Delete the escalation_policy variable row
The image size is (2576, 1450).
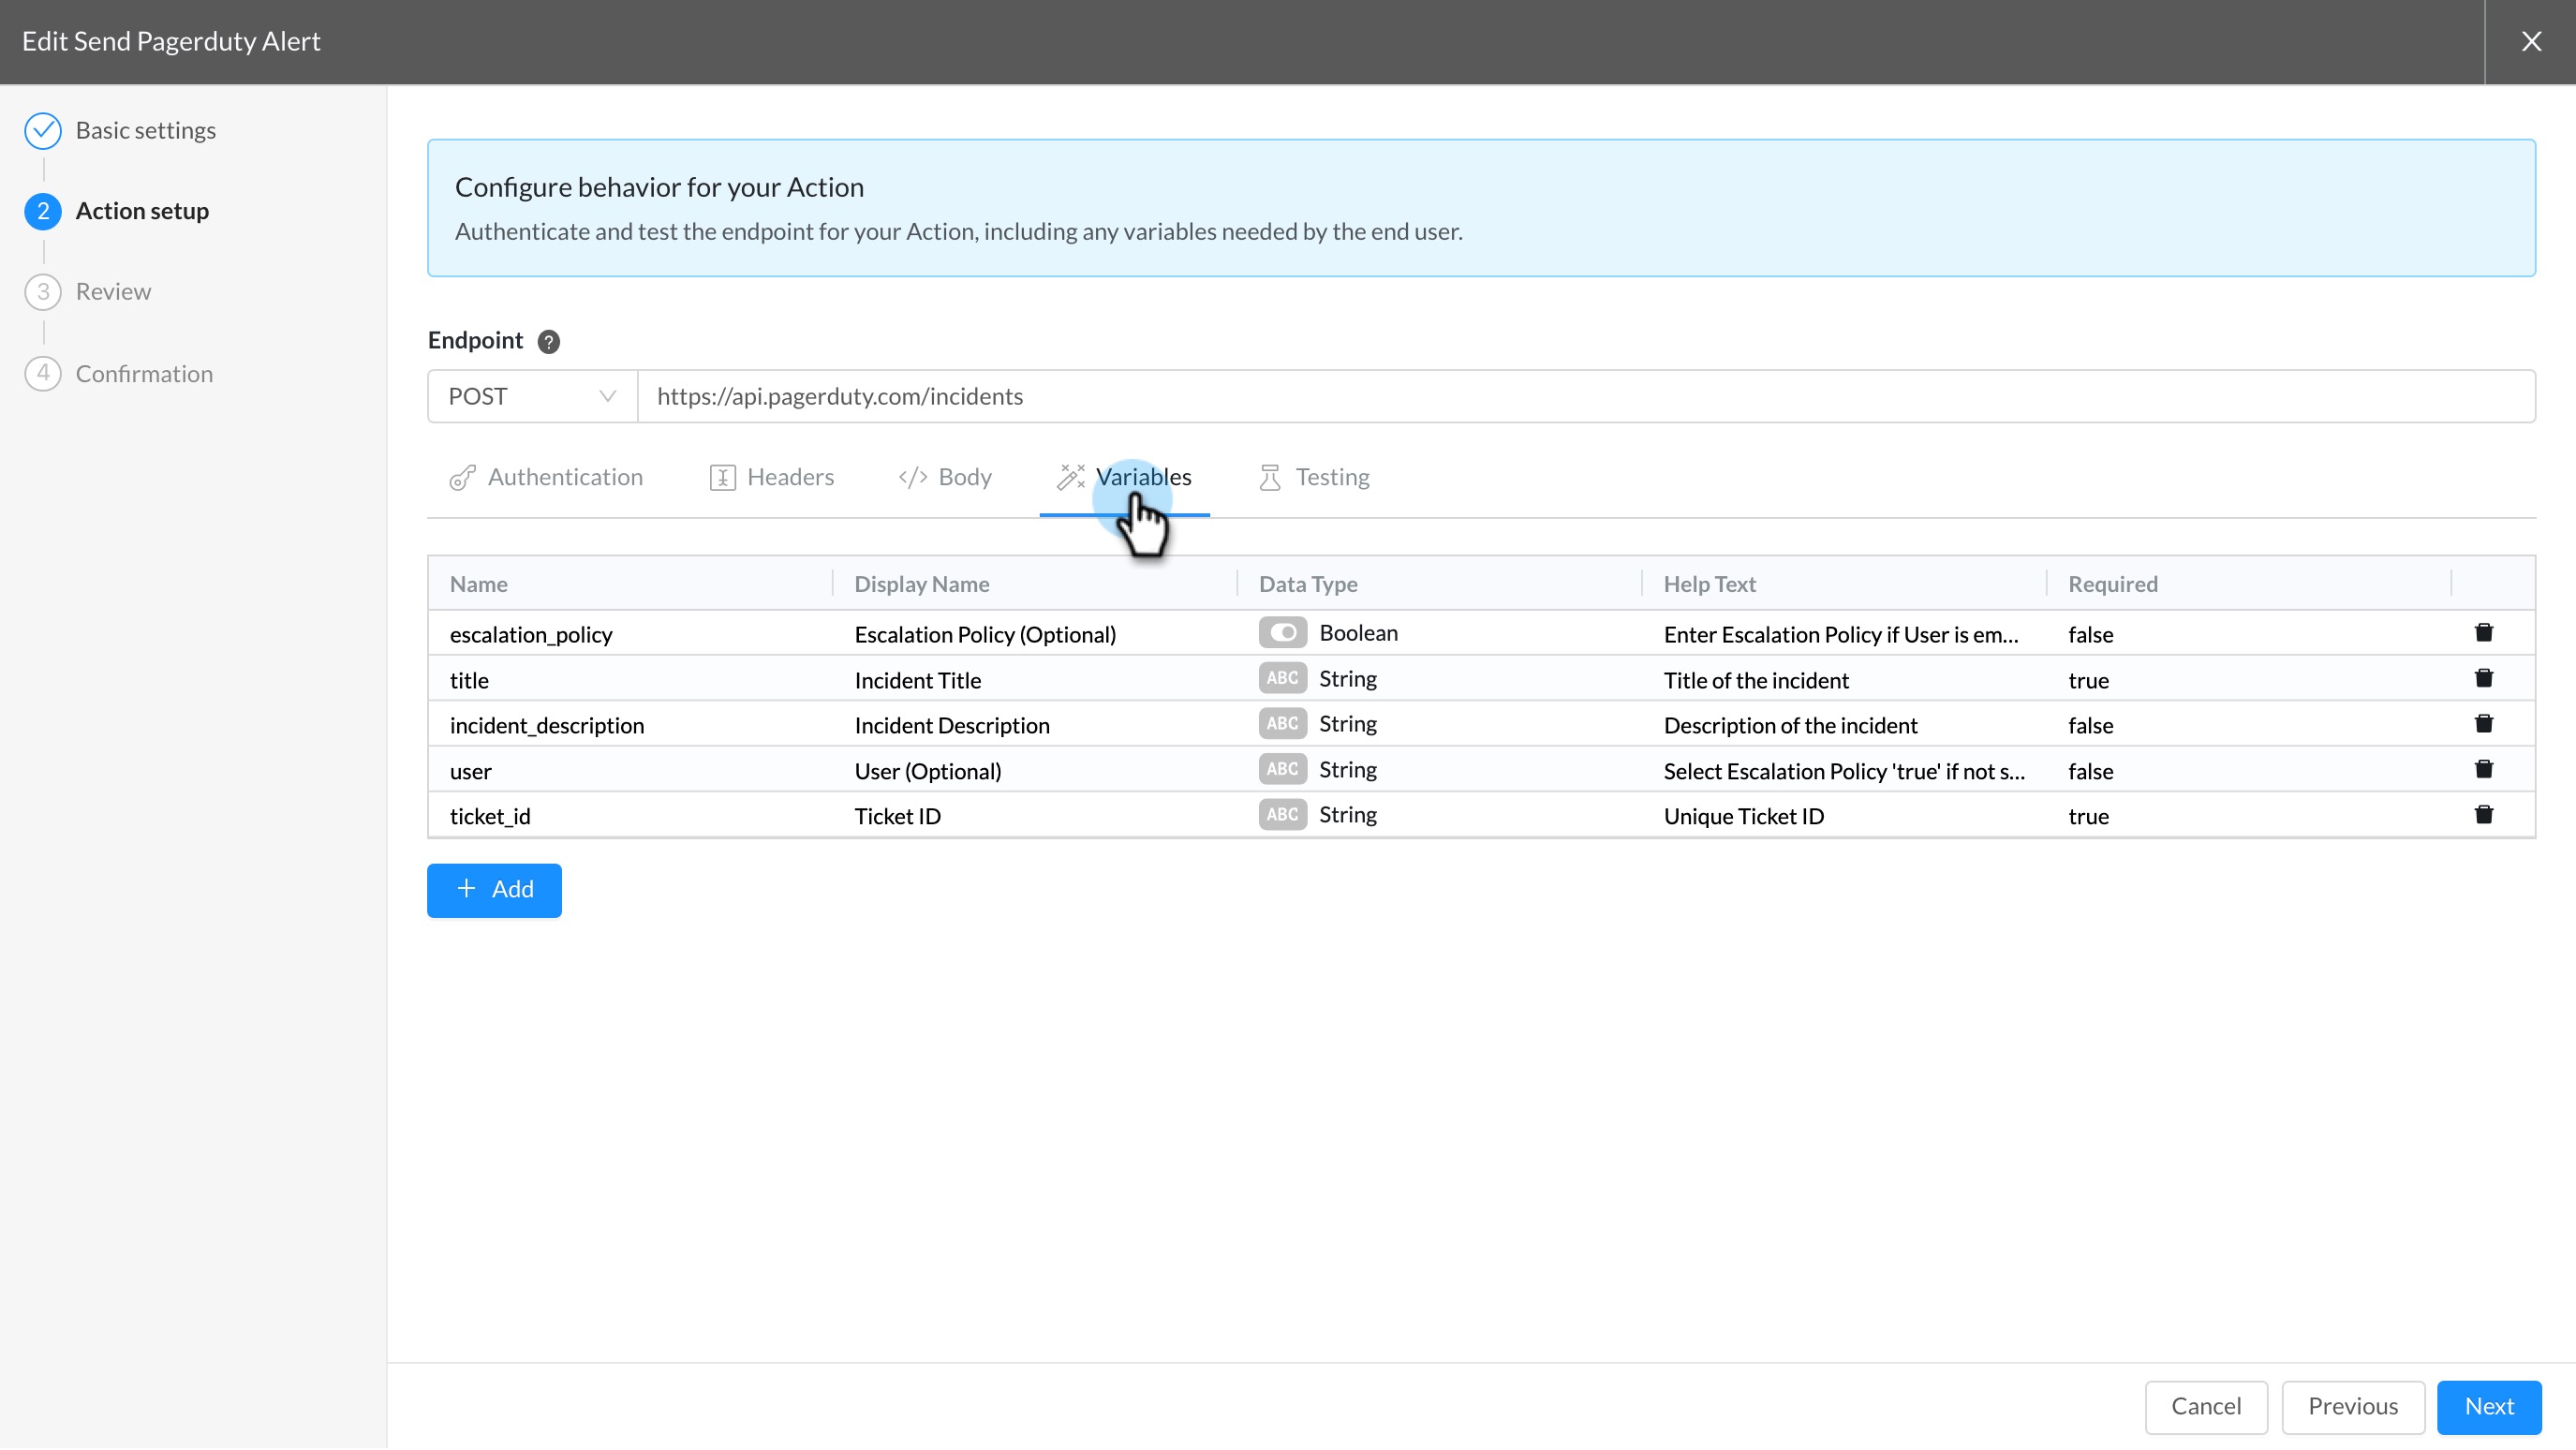coord(2484,633)
